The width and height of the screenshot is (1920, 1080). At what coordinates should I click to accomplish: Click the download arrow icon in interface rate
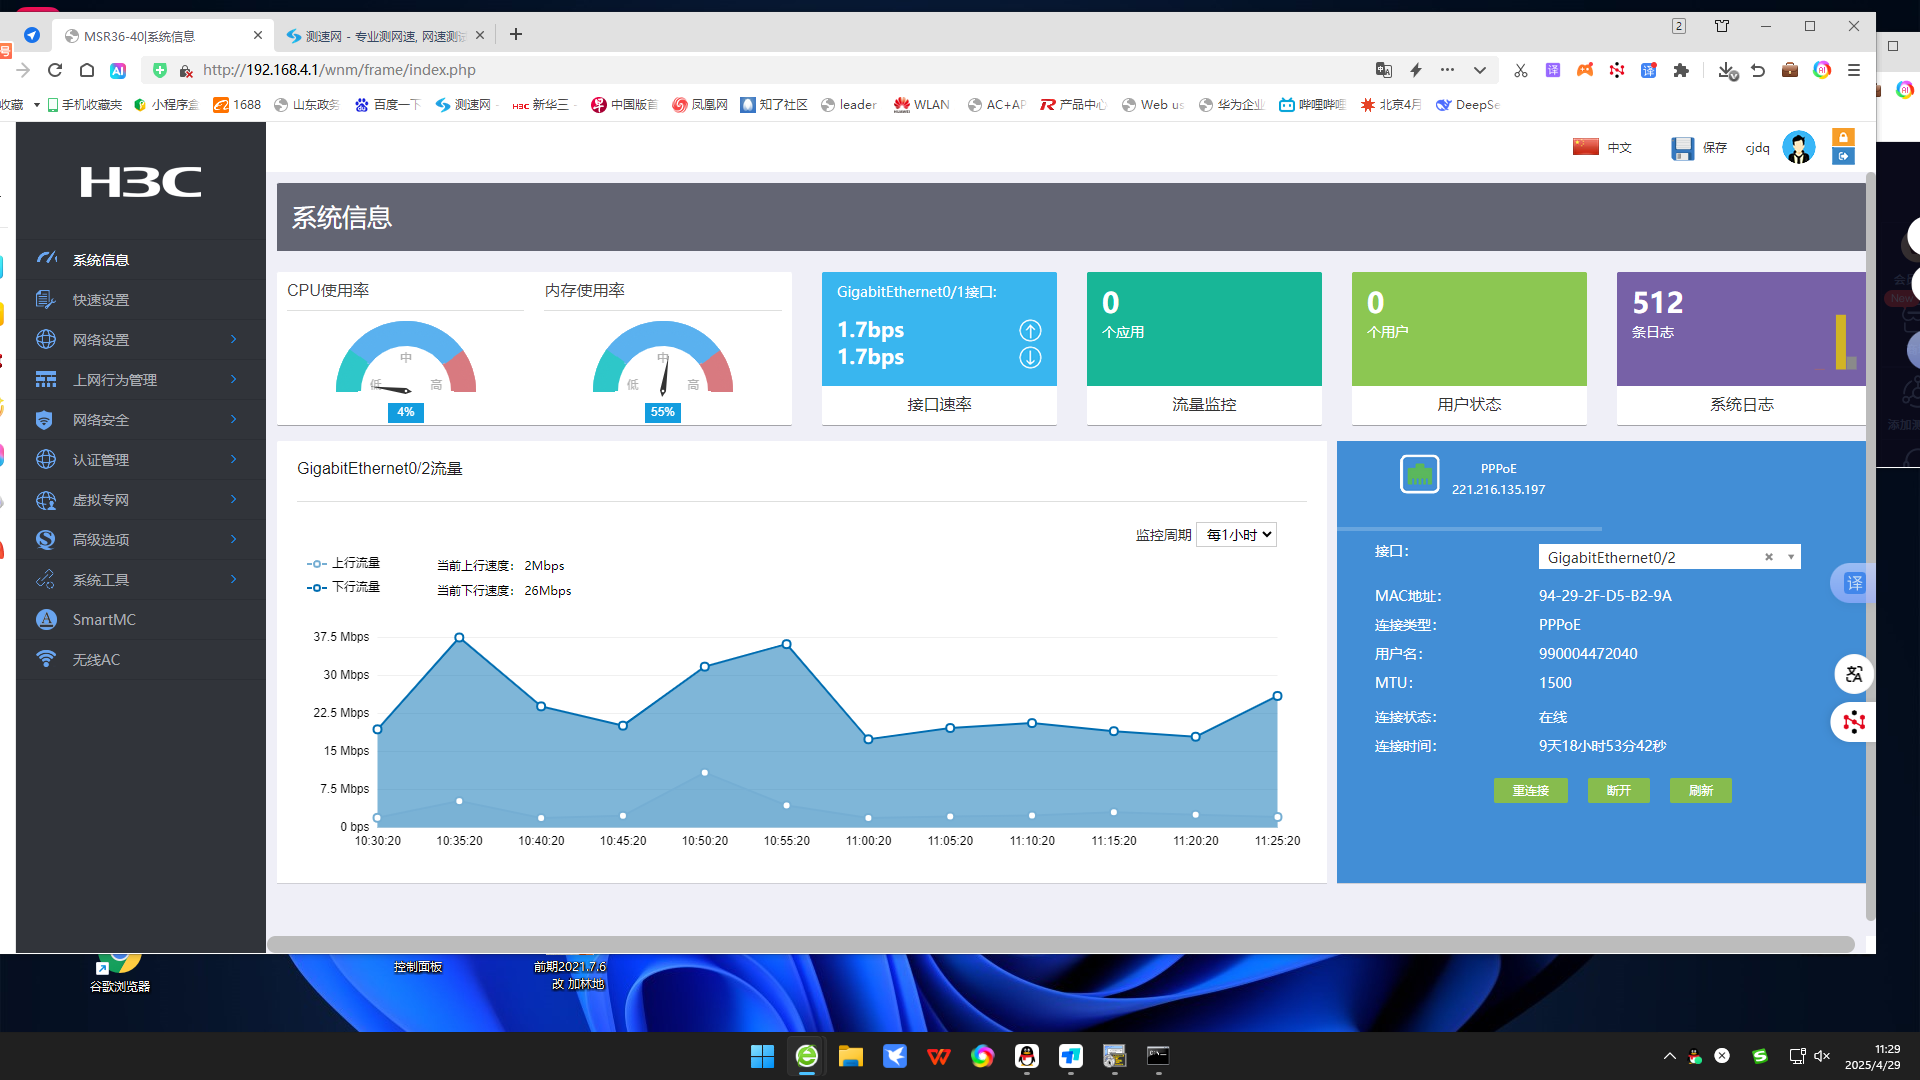click(1030, 357)
